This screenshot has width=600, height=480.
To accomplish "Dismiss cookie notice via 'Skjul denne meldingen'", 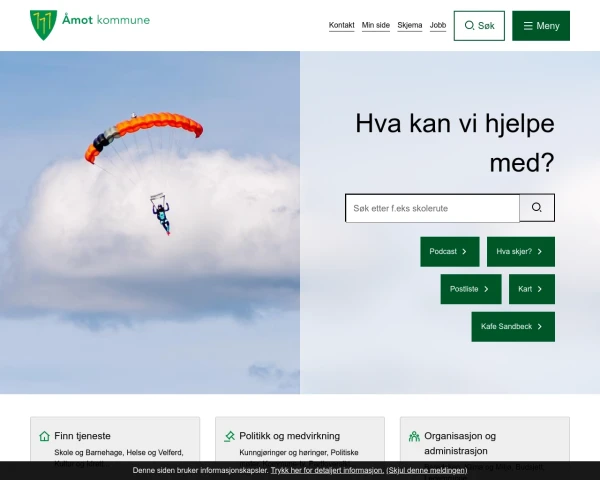I will pos(427,470).
